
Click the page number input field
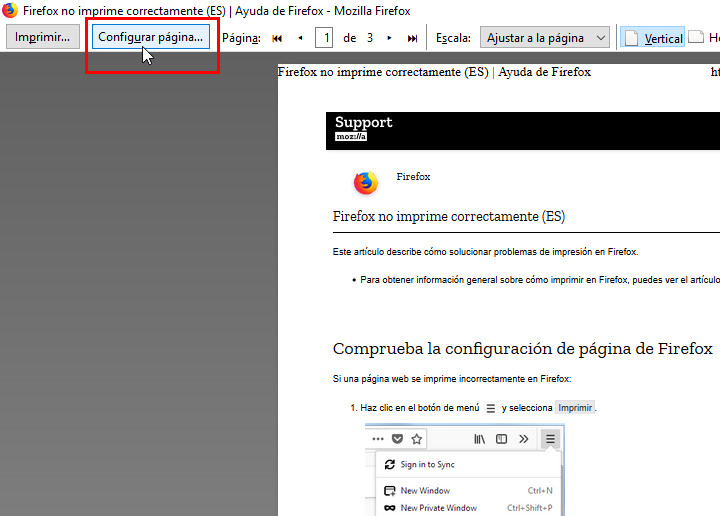(x=324, y=38)
